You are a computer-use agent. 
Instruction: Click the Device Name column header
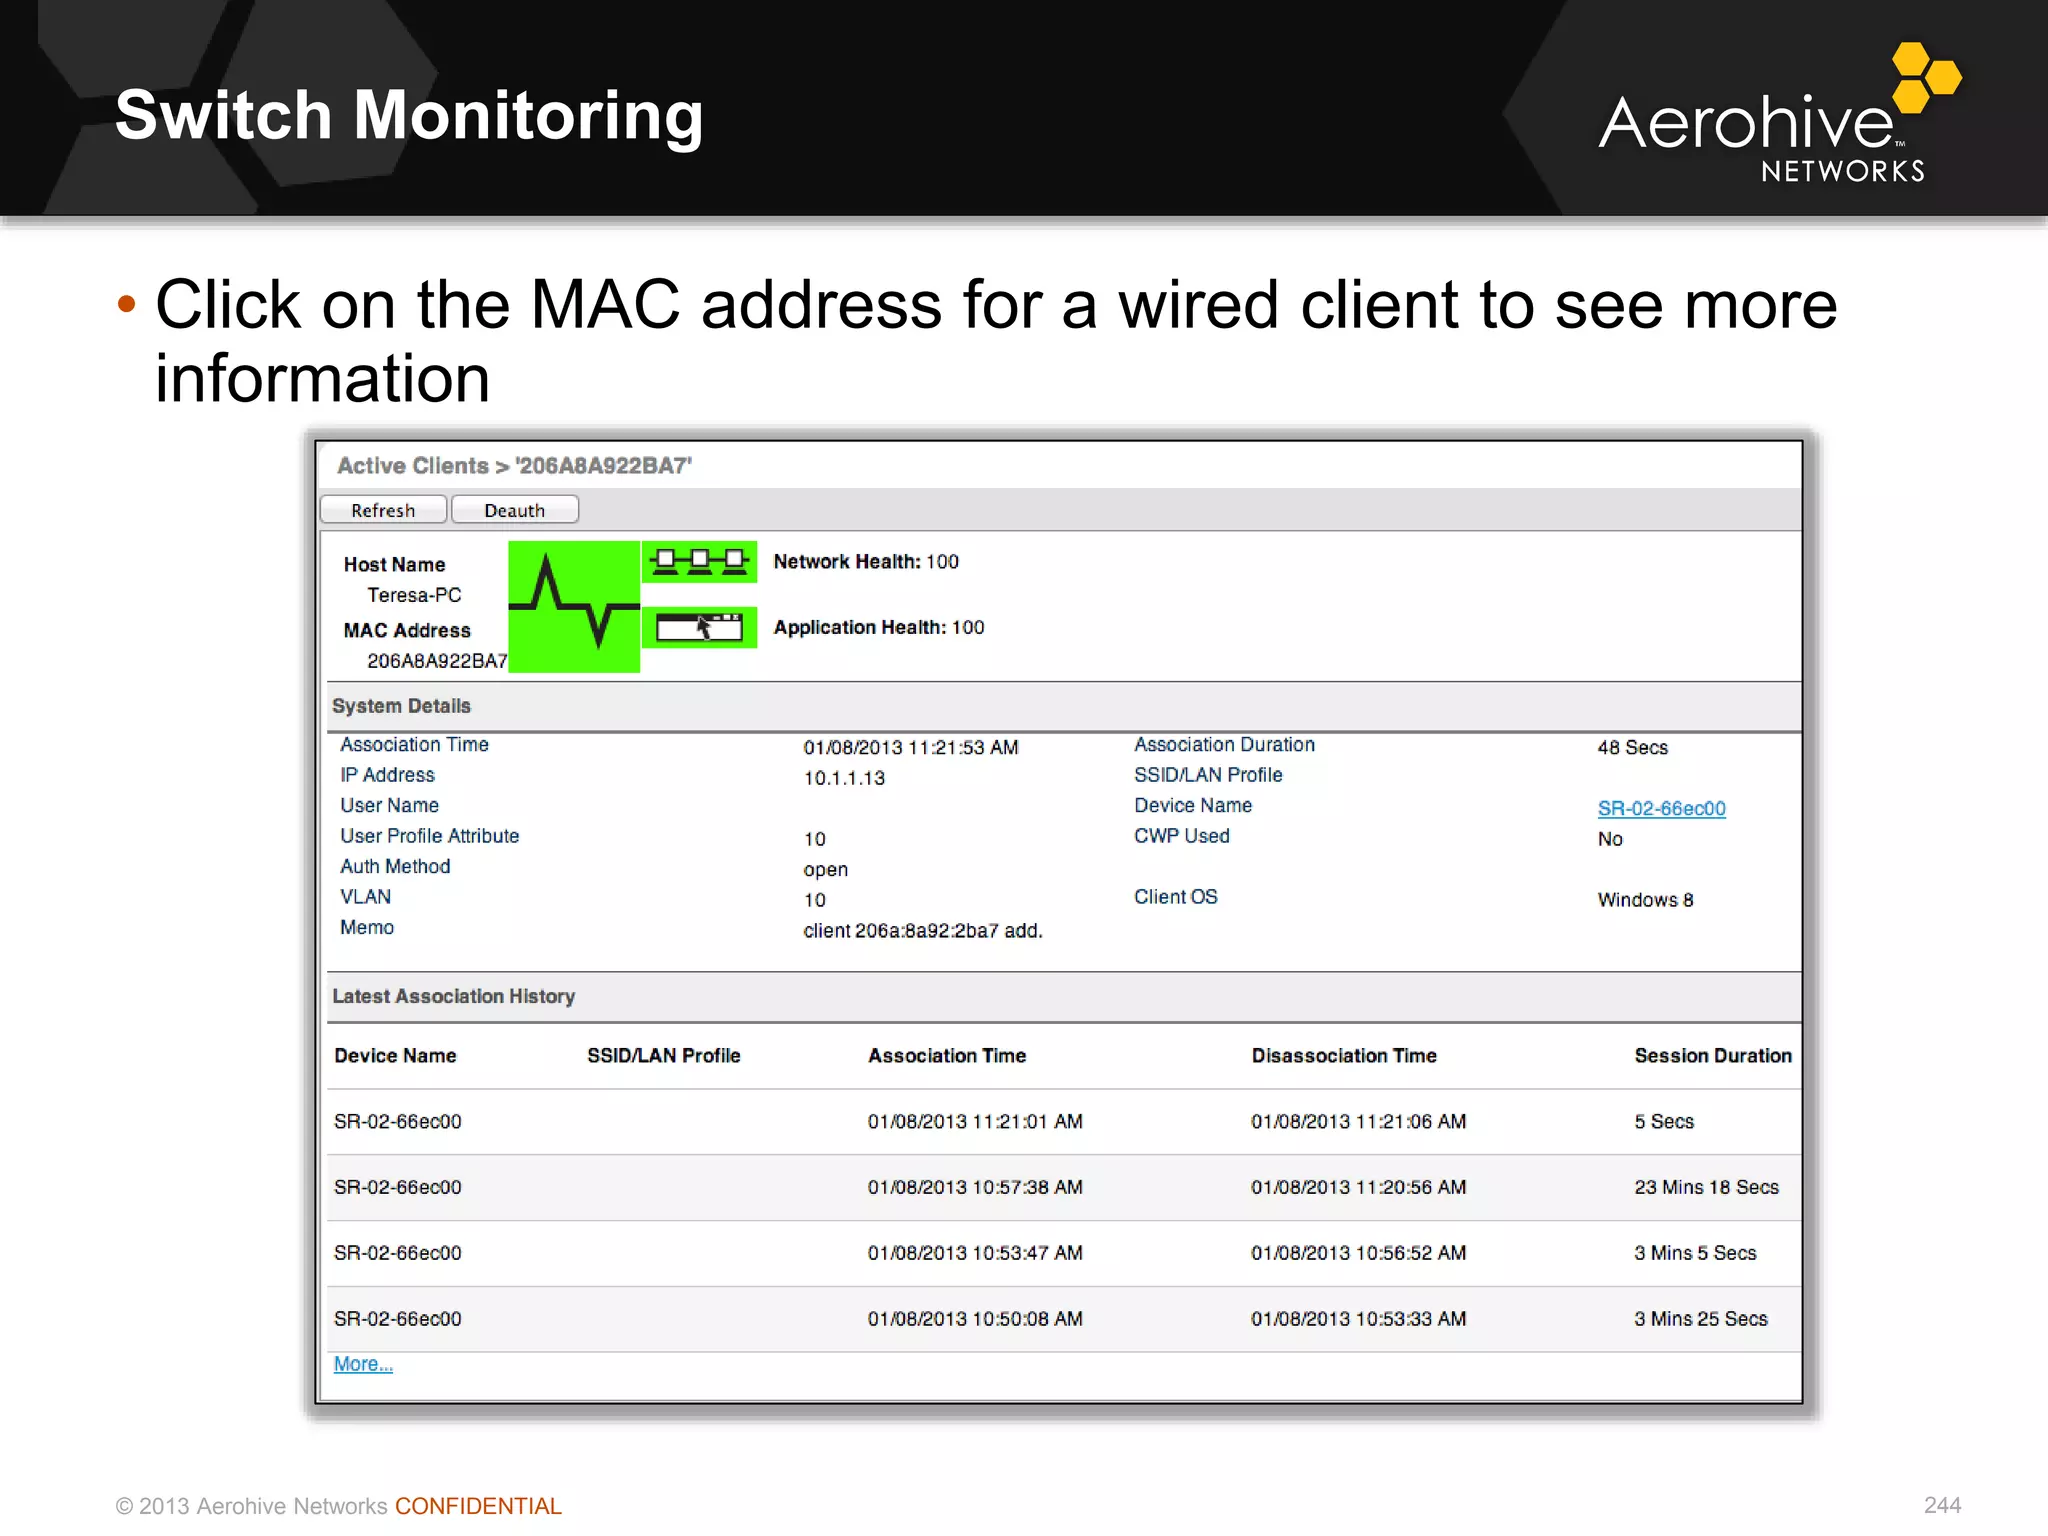(x=395, y=1056)
